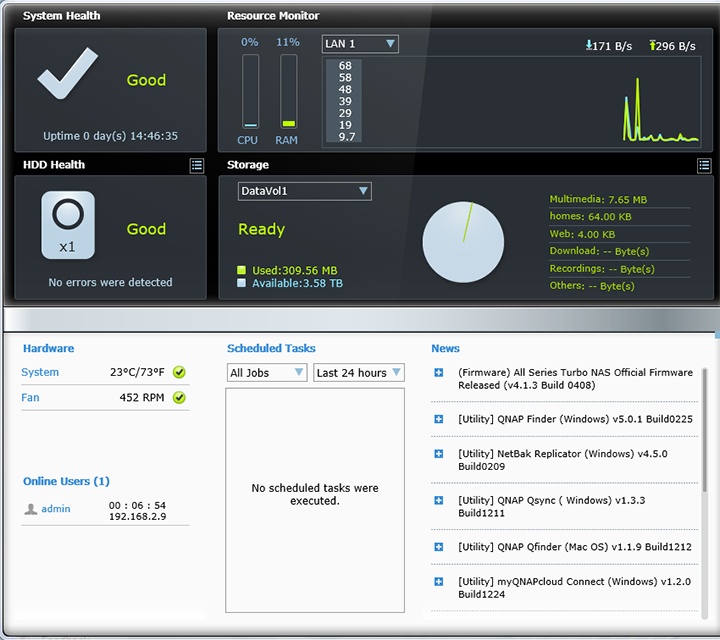
Task: Expand the NetBak Replicator news entry
Action: (x=439, y=454)
